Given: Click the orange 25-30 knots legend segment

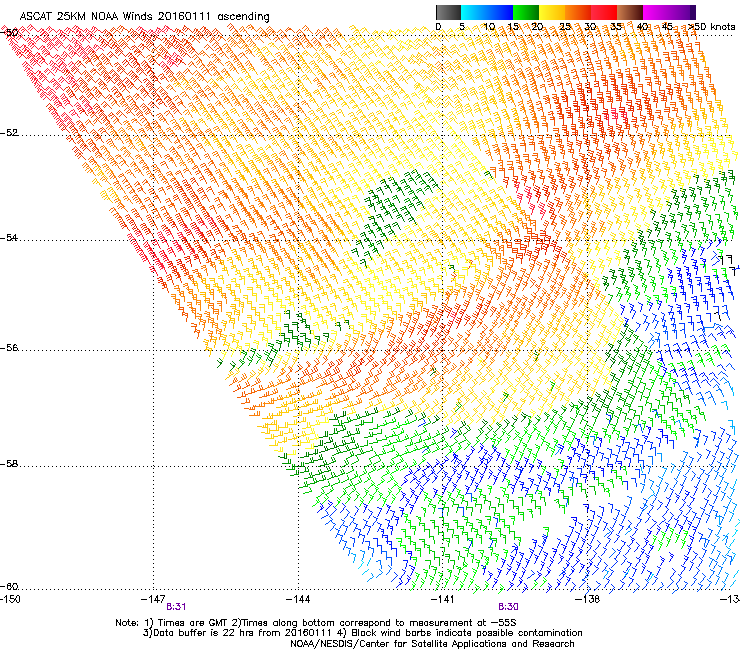Looking at the screenshot, I should [x=578, y=12].
